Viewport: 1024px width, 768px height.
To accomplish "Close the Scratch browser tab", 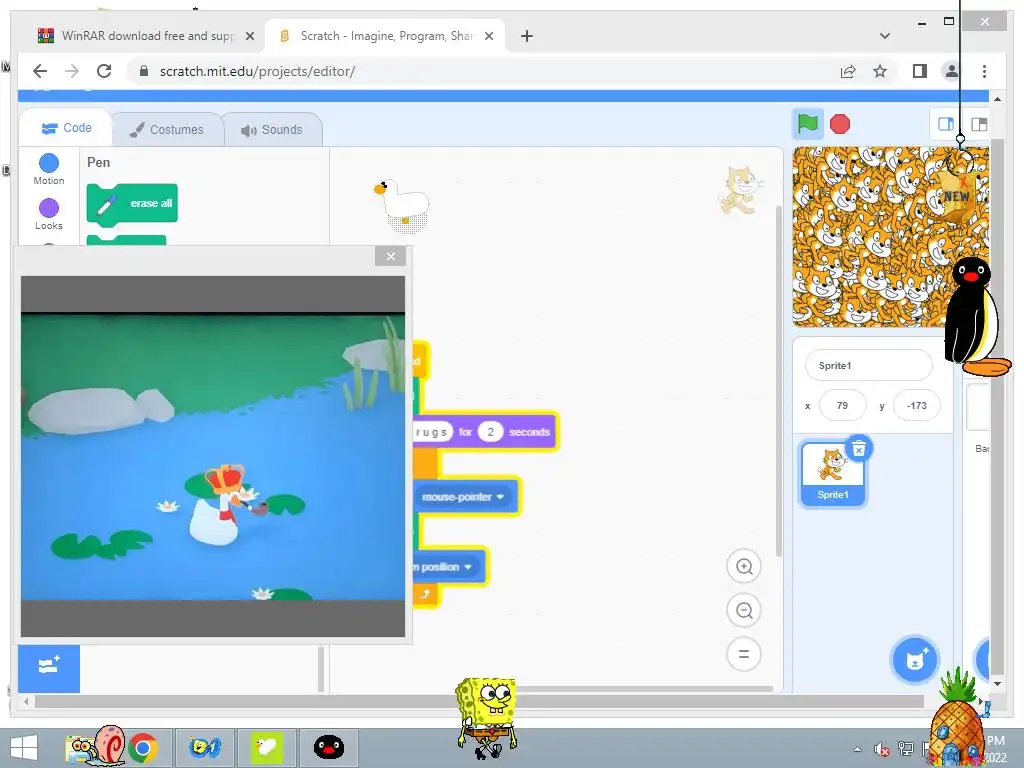I will tap(488, 36).
